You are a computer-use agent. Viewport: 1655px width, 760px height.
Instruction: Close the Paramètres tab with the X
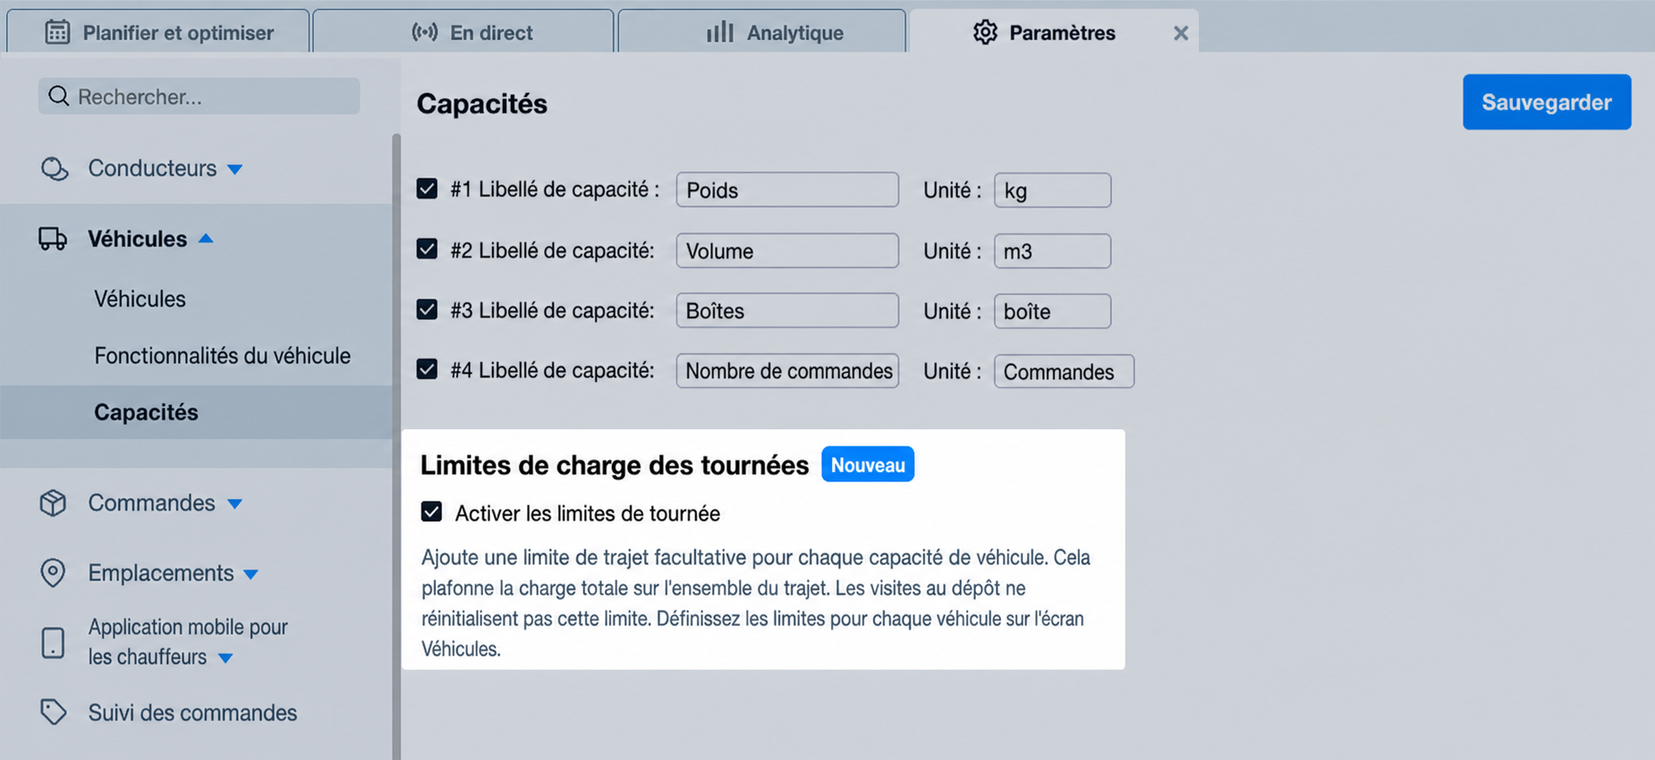(x=1181, y=33)
